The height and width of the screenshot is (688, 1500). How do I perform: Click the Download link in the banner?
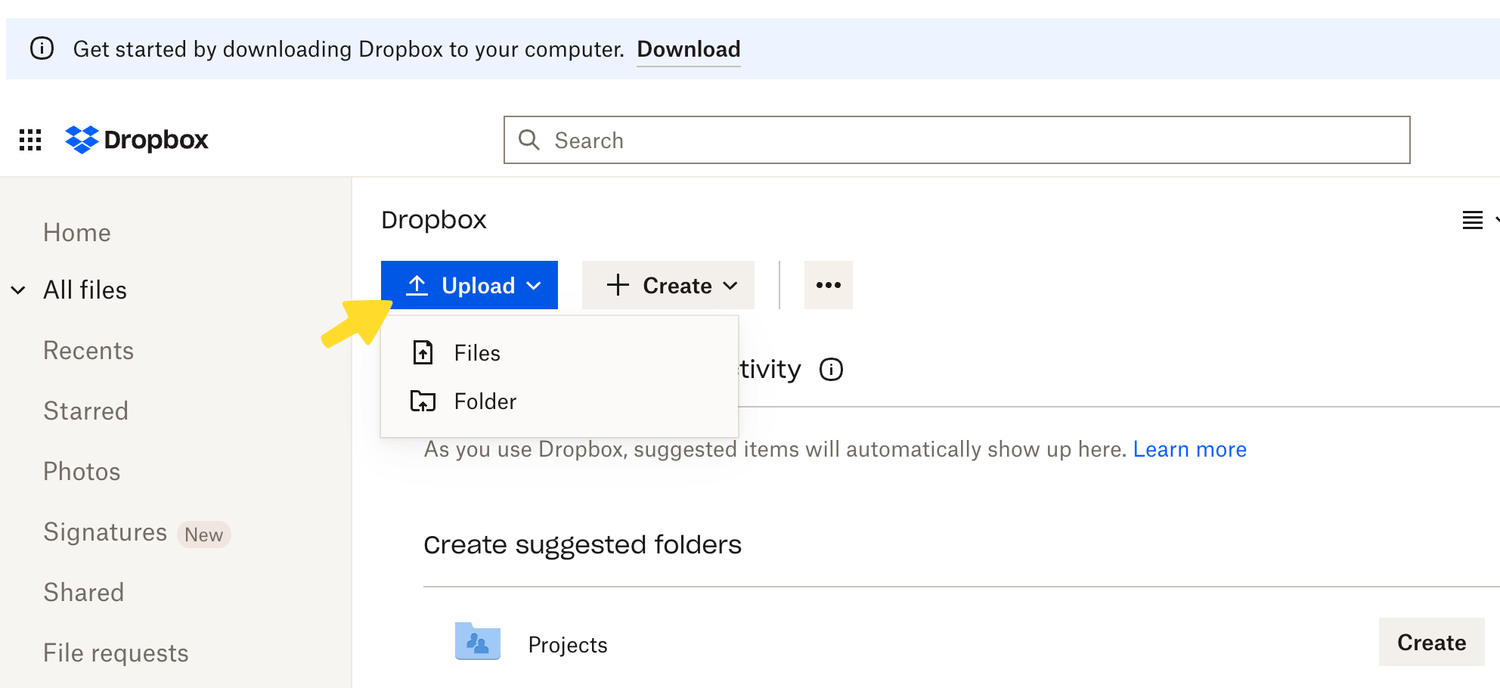[689, 49]
